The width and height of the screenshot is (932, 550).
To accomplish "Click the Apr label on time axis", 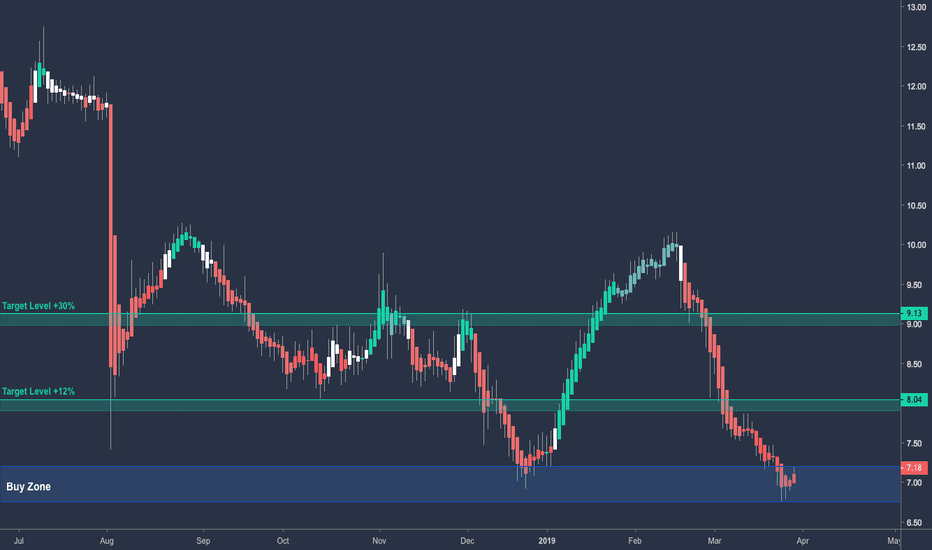I will [802, 541].
